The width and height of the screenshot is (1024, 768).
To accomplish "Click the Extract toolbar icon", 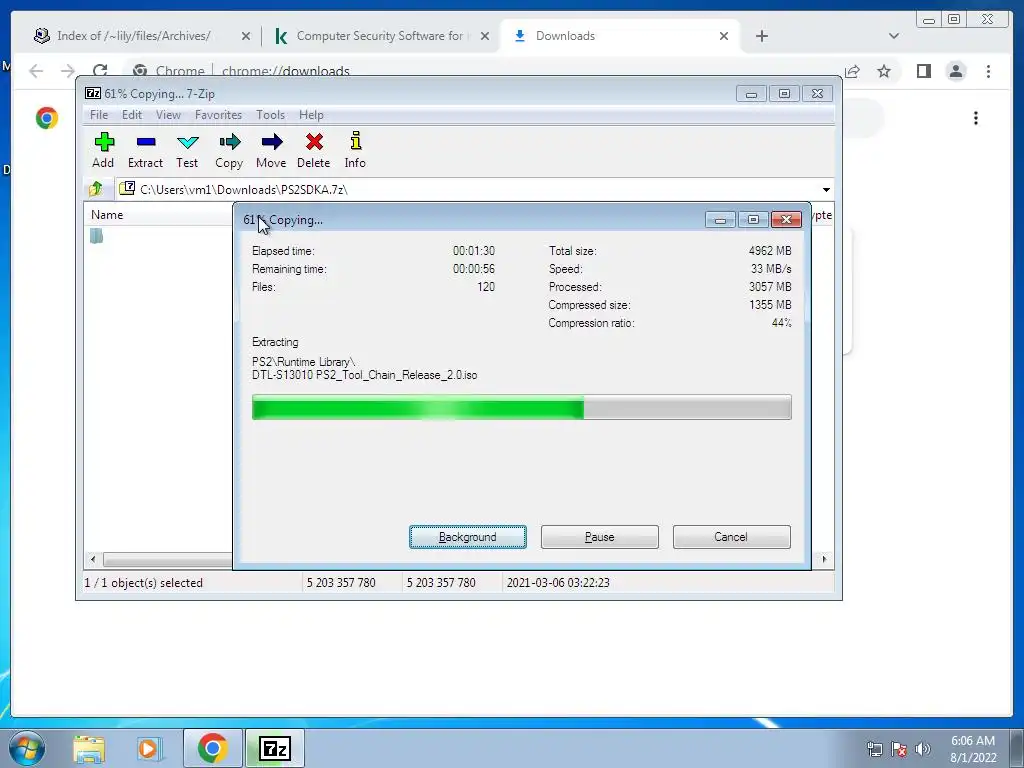I will coord(145,150).
